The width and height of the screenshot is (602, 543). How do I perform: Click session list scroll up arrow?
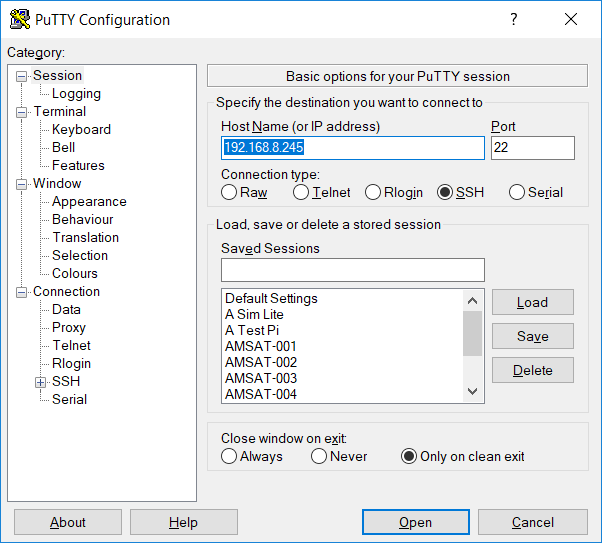[473, 301]
